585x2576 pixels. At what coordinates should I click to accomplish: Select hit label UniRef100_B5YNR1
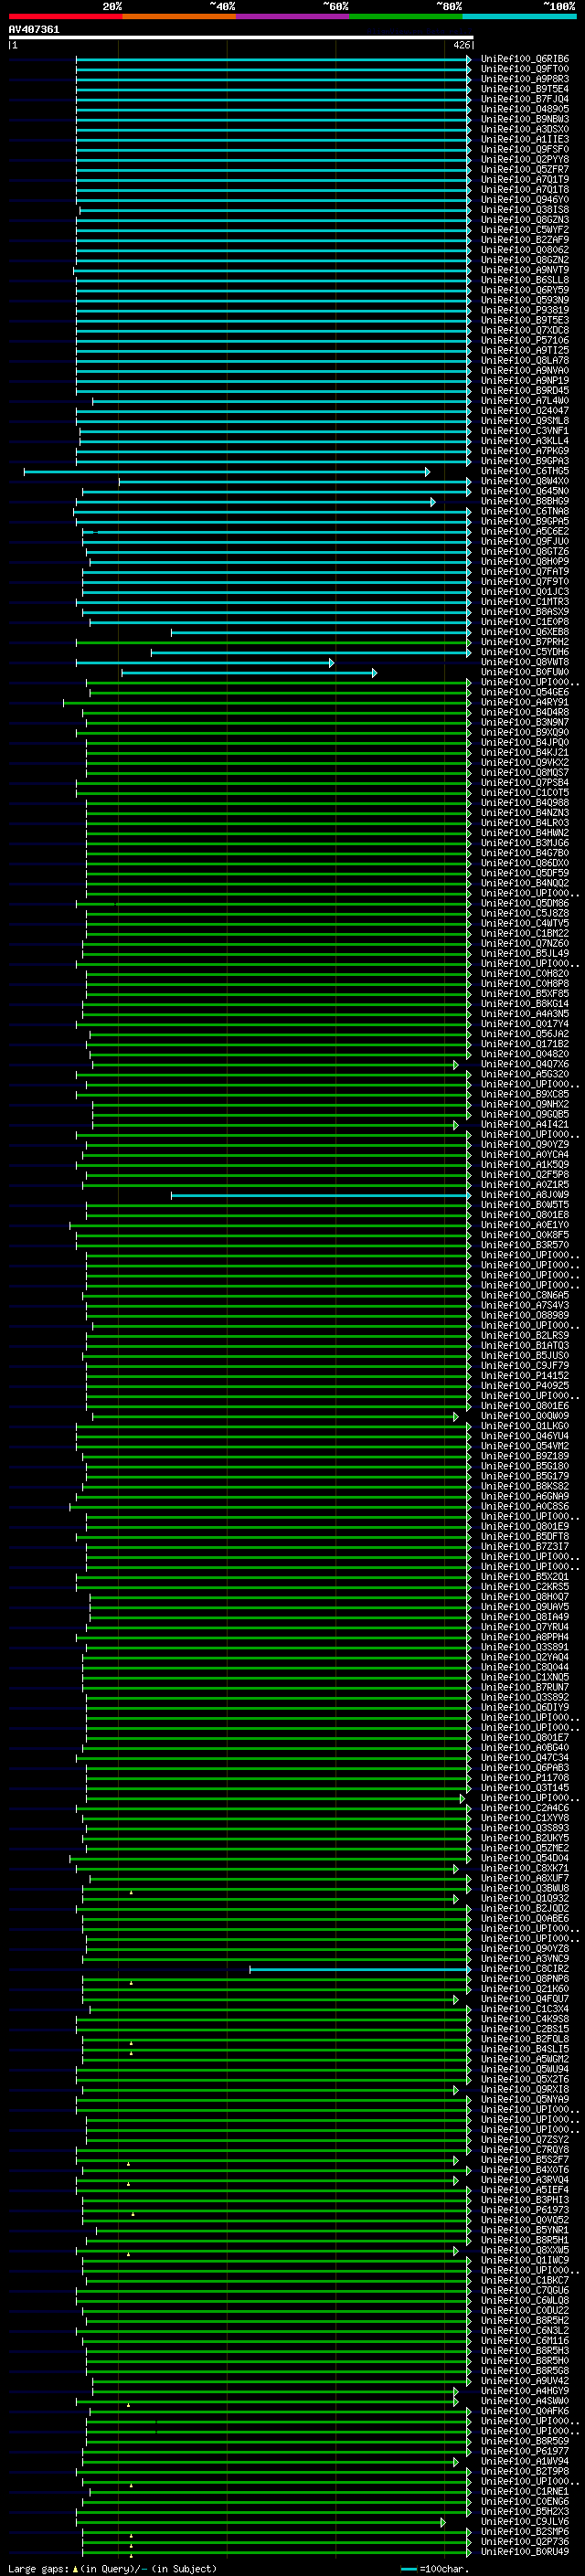tap(524, 2230)
